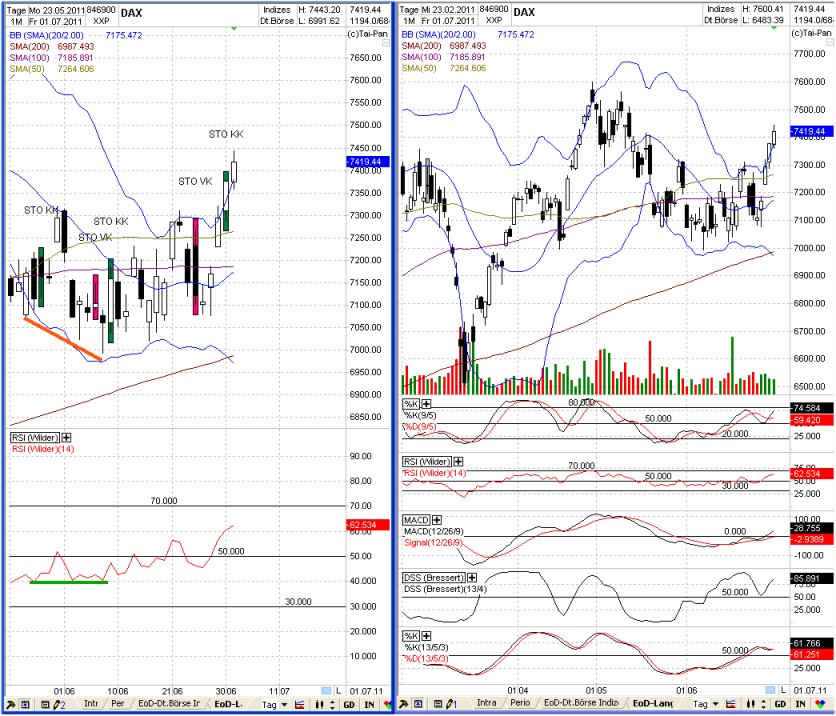Toggle the GD indicator on the right toolbar
Screen dimensions: 836x716
pos(779,705)
